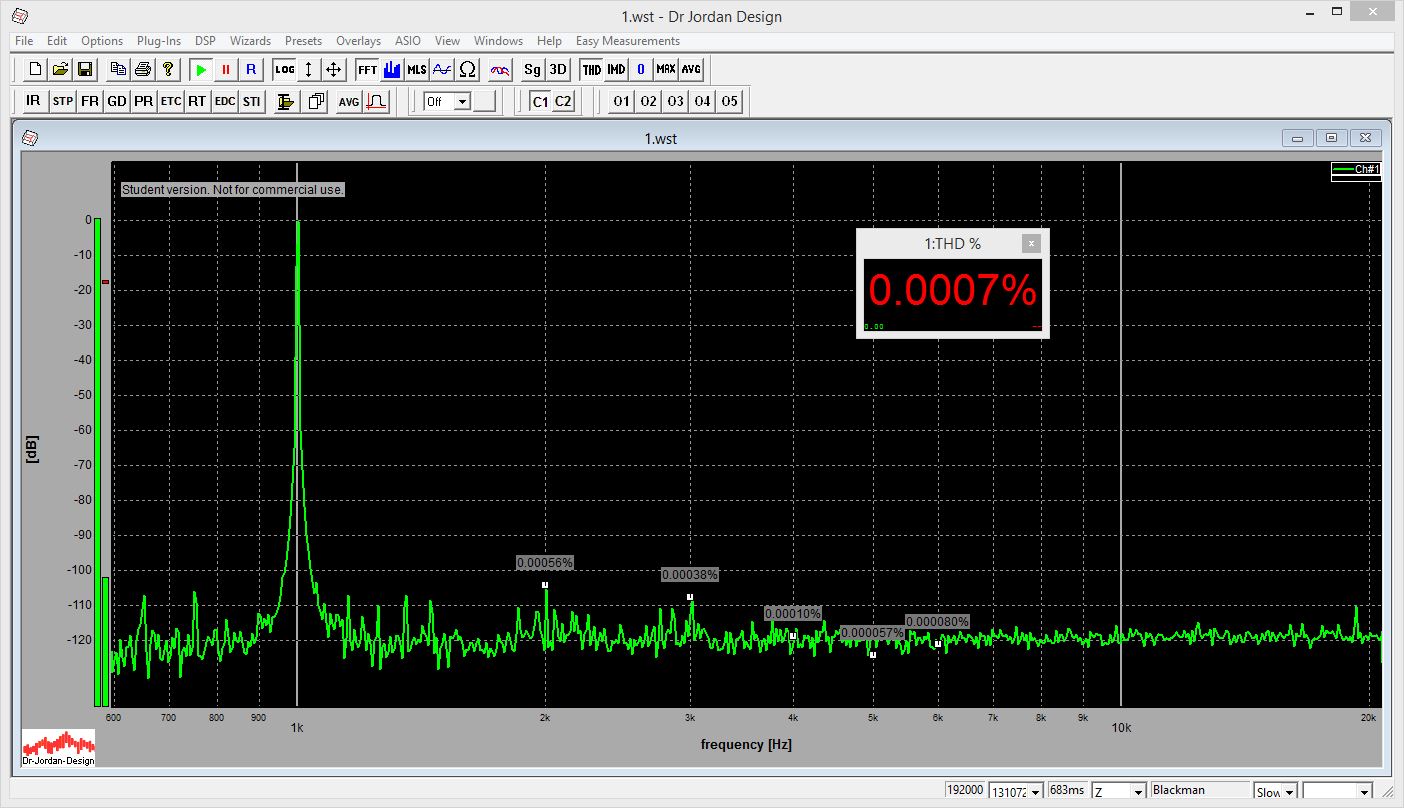Select the IR impulse response view

34,101
